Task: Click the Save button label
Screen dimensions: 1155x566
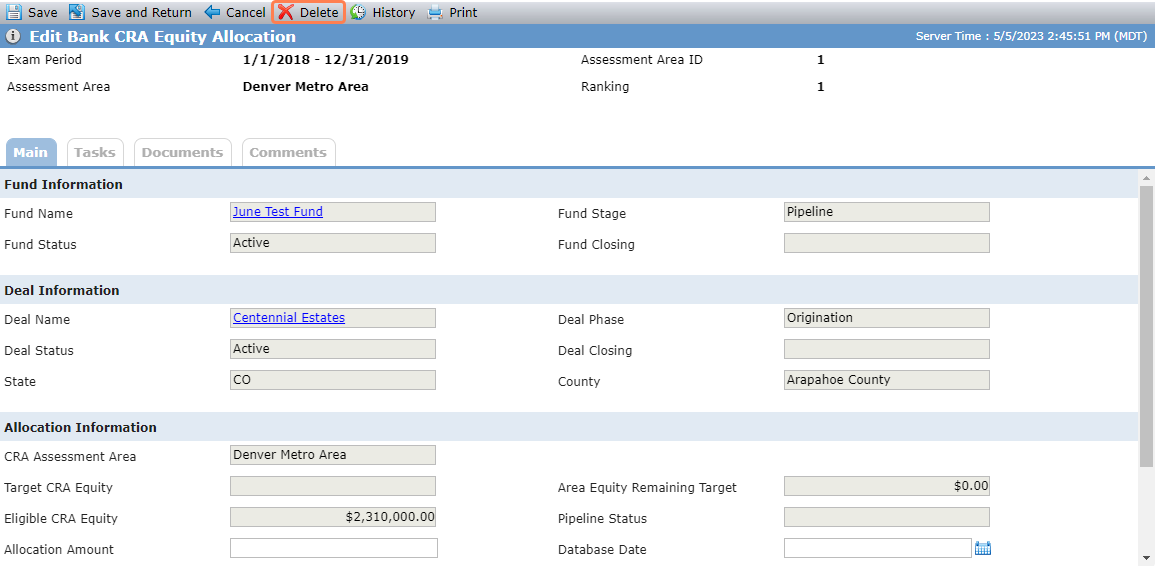Action: [43, 13]
